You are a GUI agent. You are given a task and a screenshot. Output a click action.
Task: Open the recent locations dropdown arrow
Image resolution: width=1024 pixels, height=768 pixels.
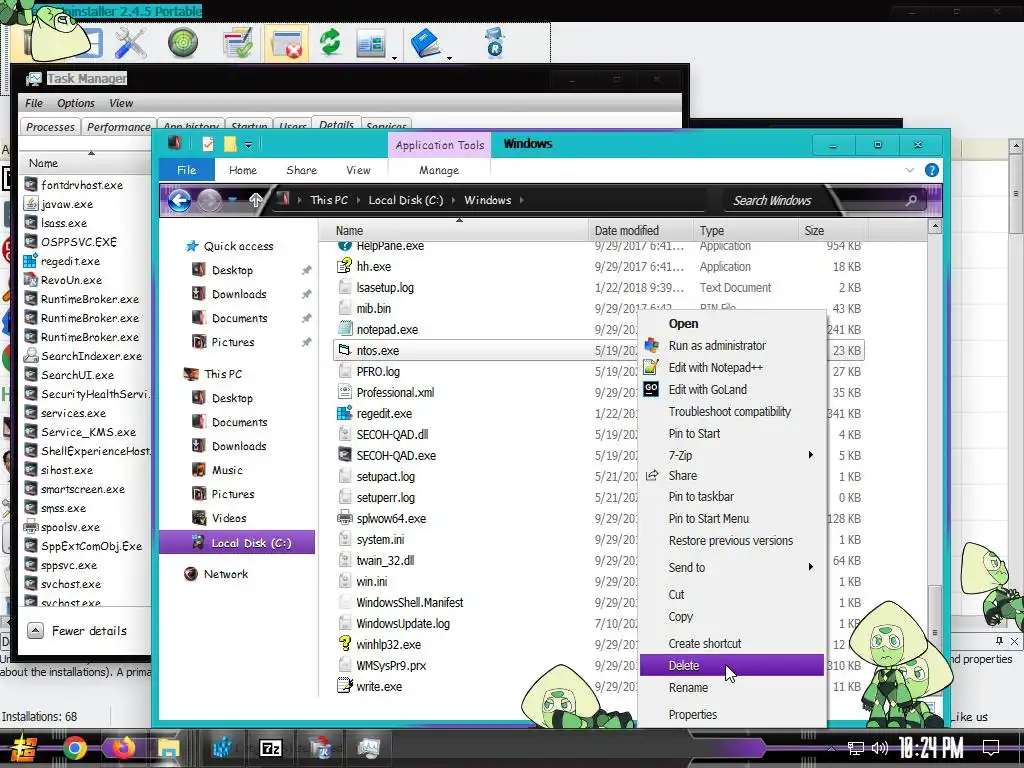click(x=233, y=200)
